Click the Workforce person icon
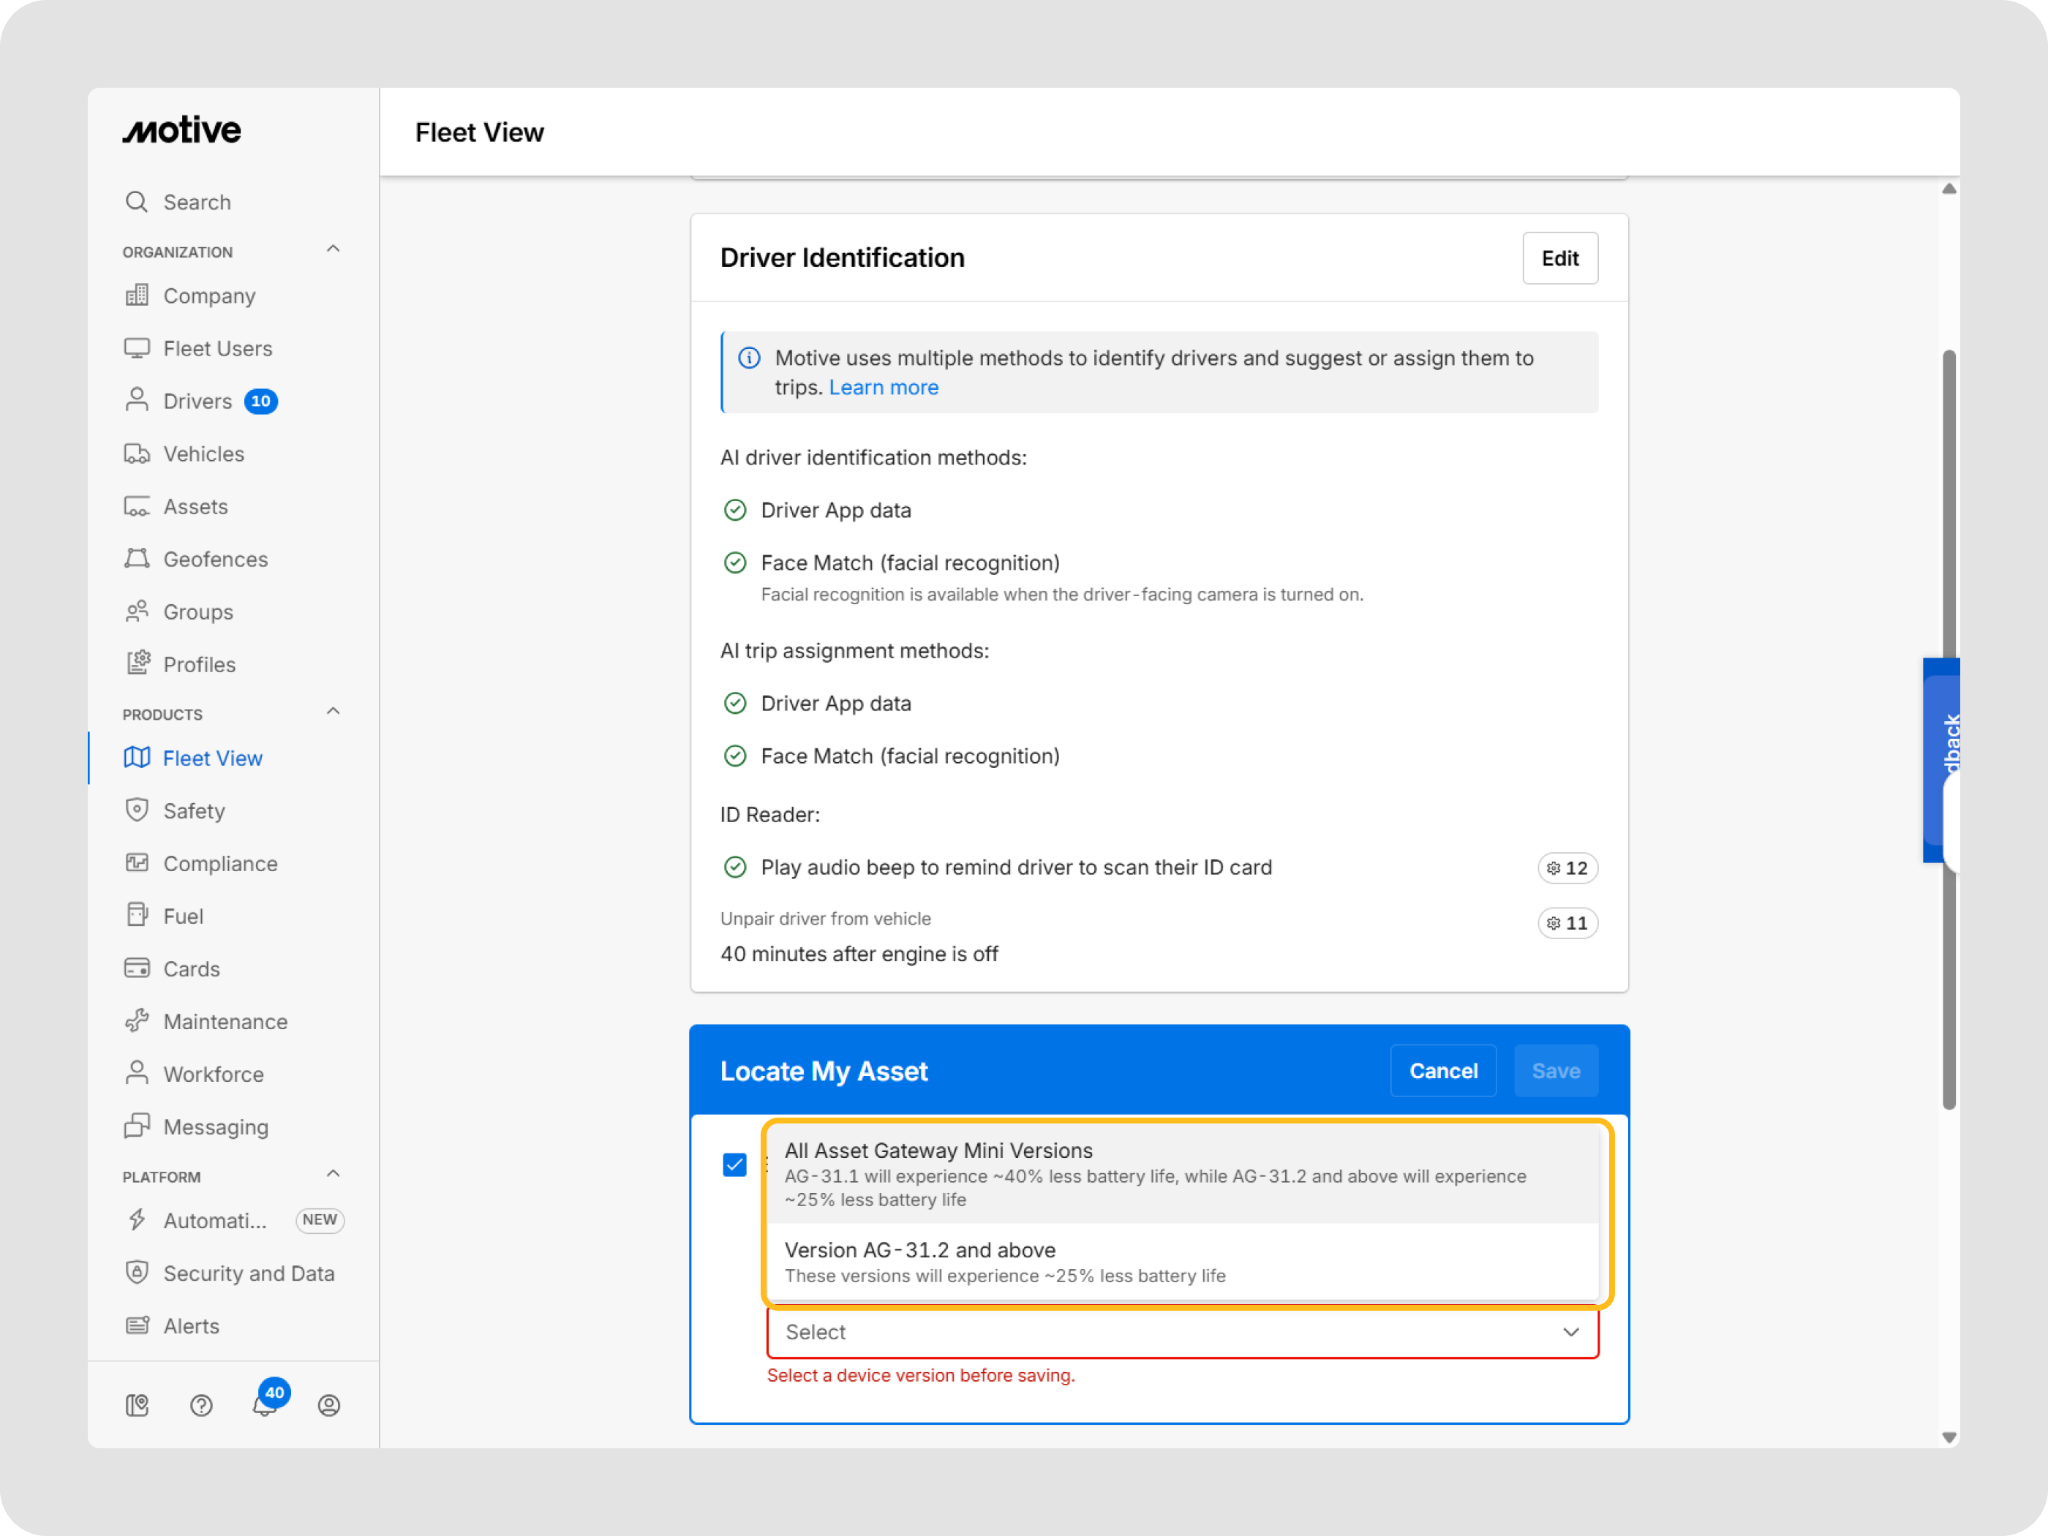The height and width of the screenshot is (1536, 2048). coord(137,1073)
